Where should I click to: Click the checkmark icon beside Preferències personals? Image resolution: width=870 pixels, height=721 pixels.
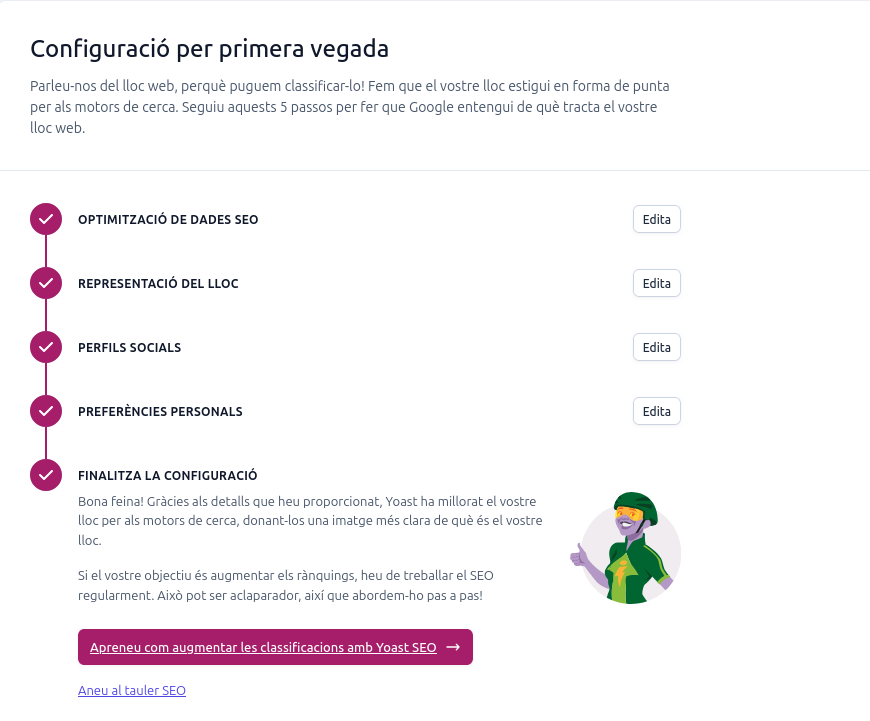coord(46,411)
